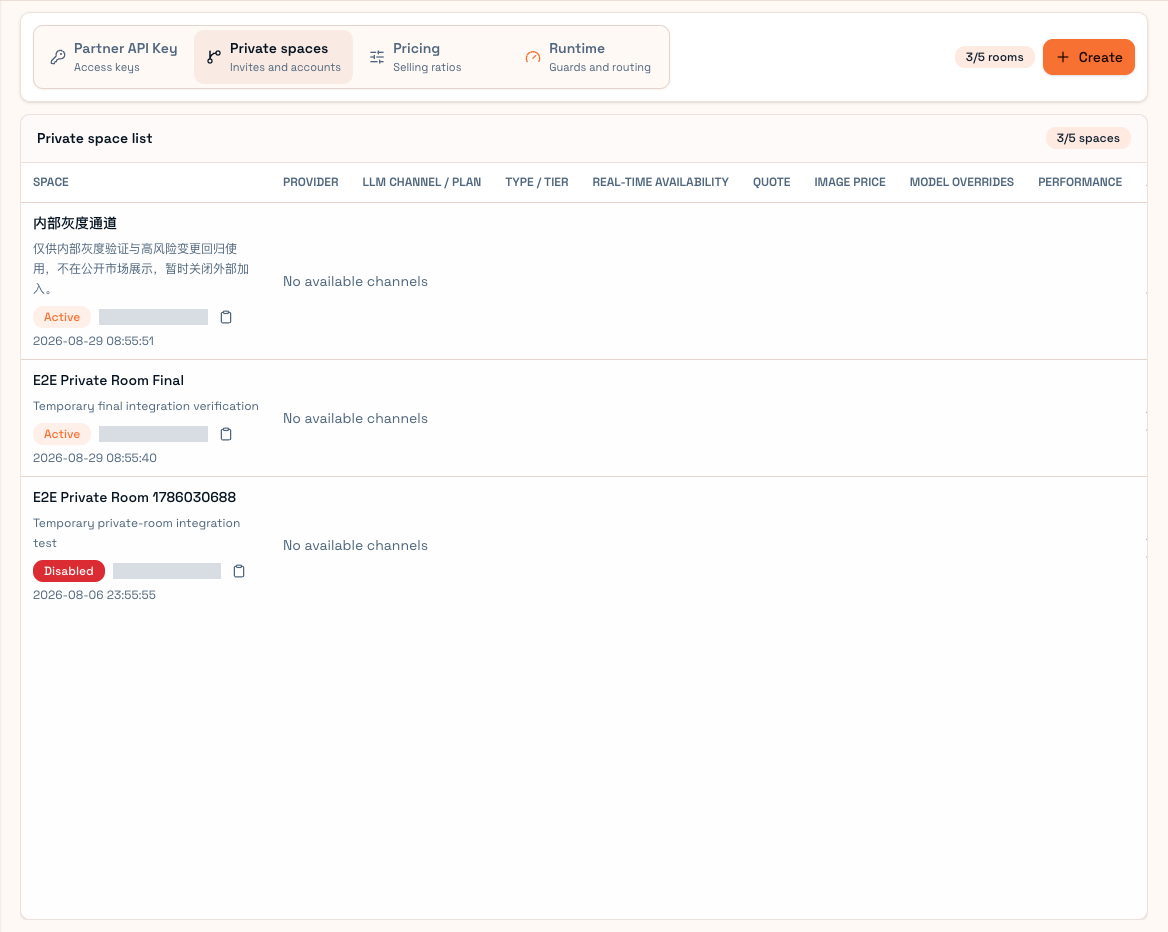The image size is (1168, 932).
Task: Click timestamp 2026-08-06 23:55:55
Action: [x=95, y=595]
